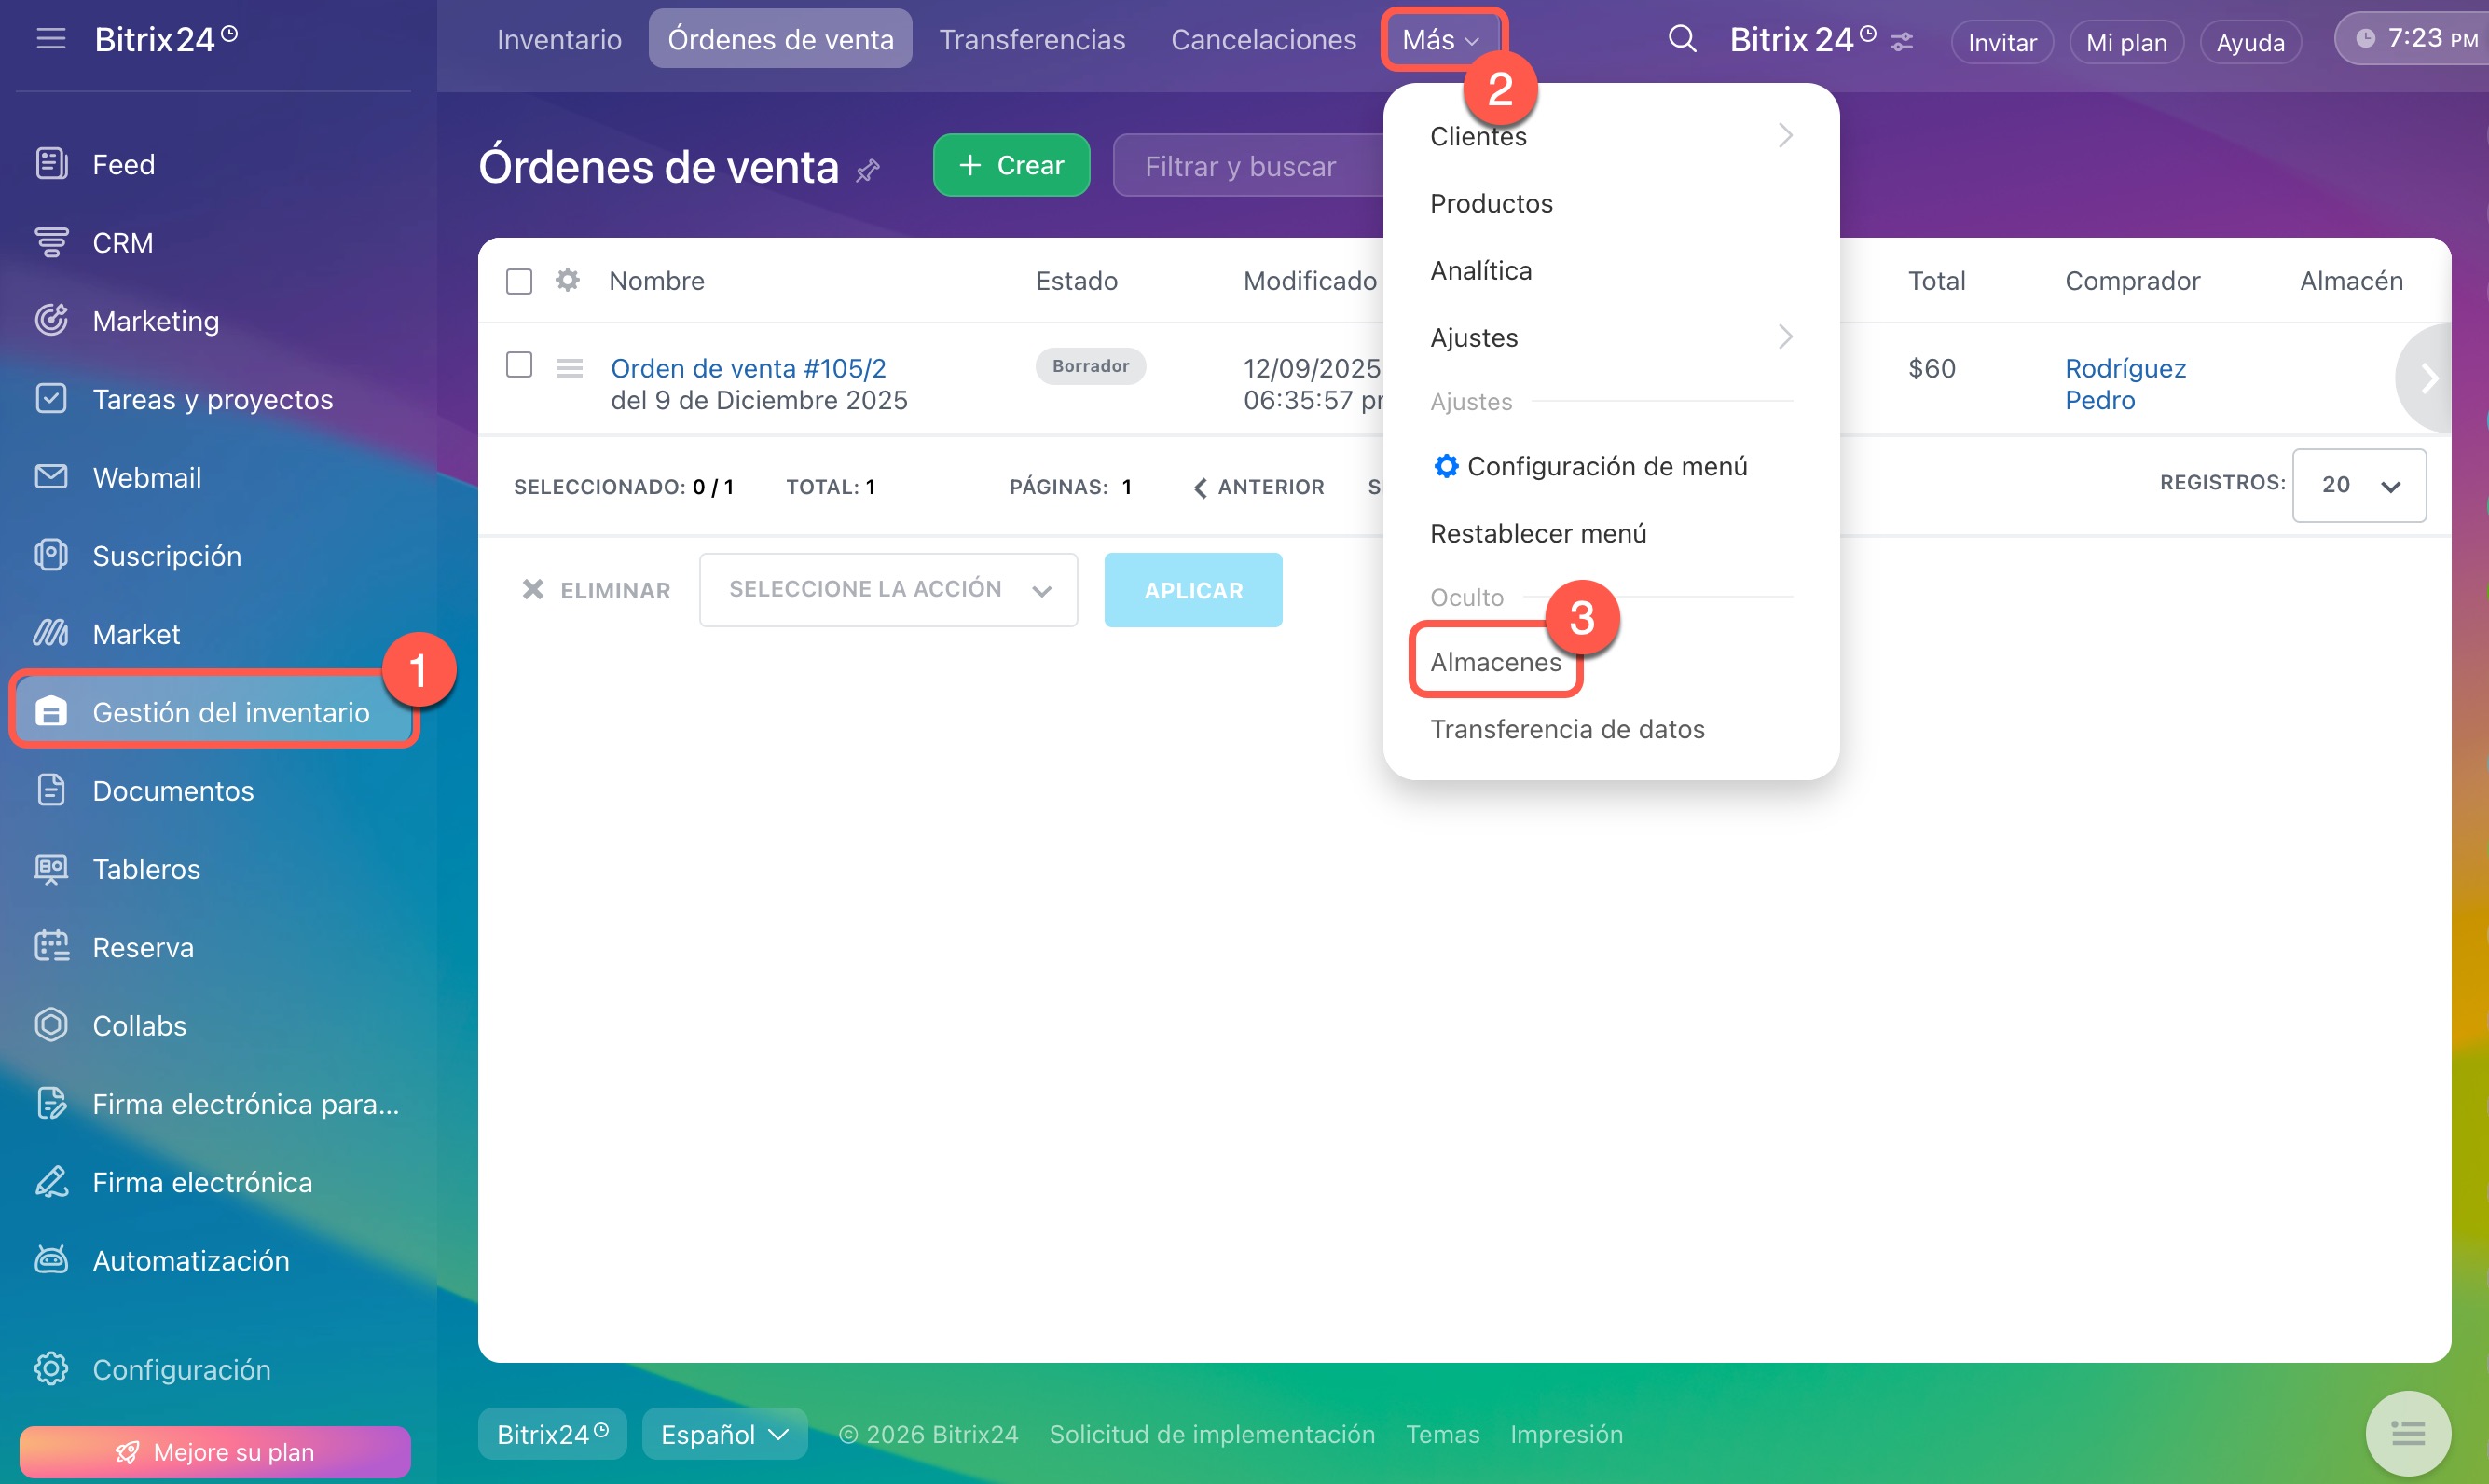Viewport: 2489px width, 1484px height.
Task: Click the pin icon next to page title
Action: click(x=868, y=170)
